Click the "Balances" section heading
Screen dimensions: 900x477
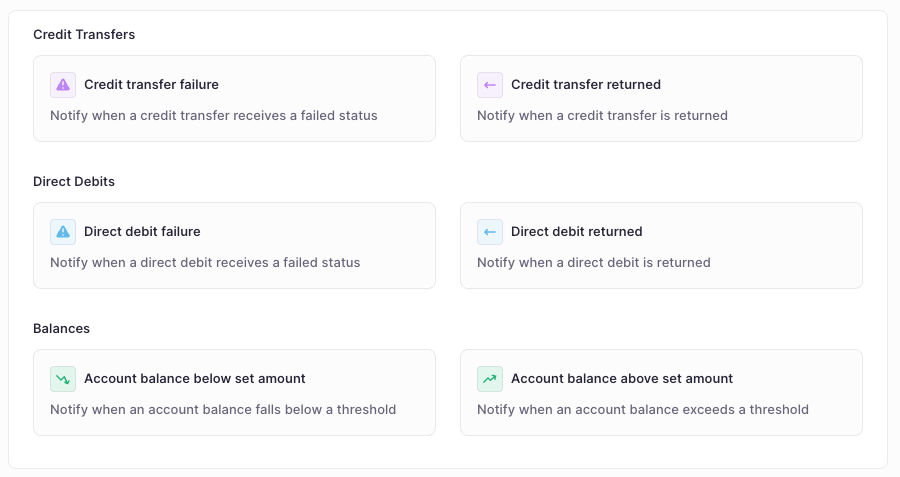coord(61,328)
